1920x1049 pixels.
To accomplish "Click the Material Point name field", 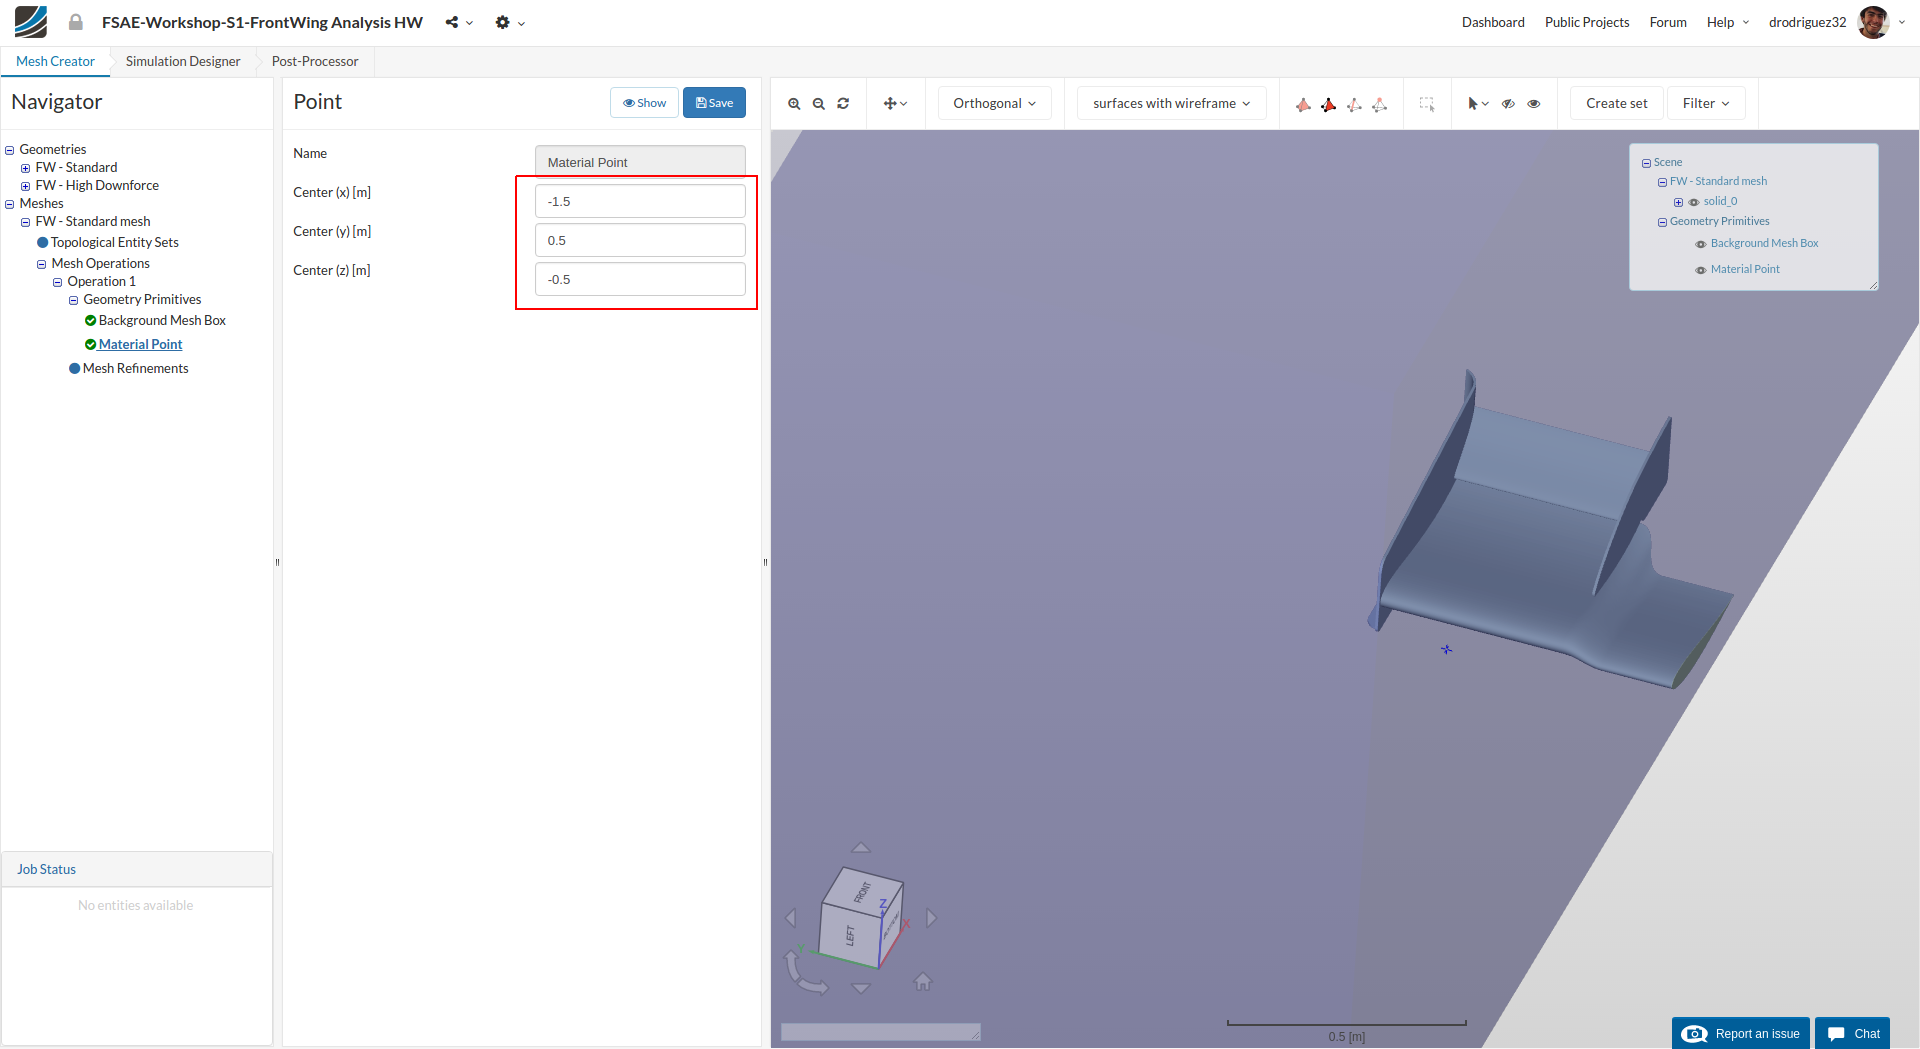I will pyautogui.click(x=640, y=162).
